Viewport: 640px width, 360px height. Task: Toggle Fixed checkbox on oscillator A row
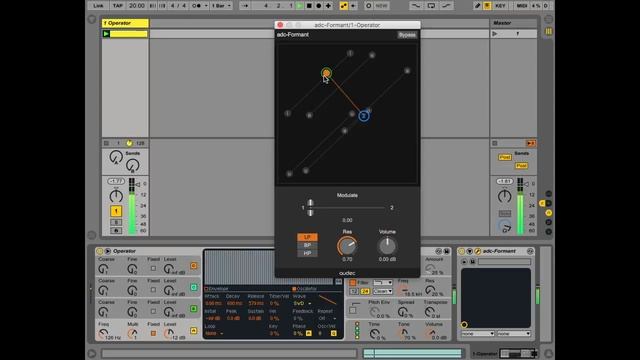[x=153, y=333]
